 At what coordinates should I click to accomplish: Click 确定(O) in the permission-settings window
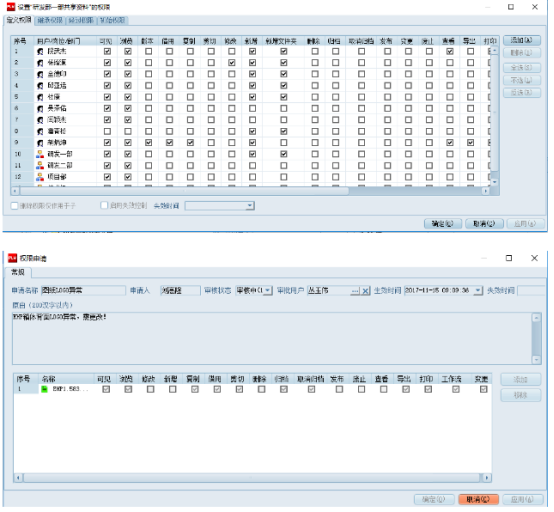pos(443,224)
